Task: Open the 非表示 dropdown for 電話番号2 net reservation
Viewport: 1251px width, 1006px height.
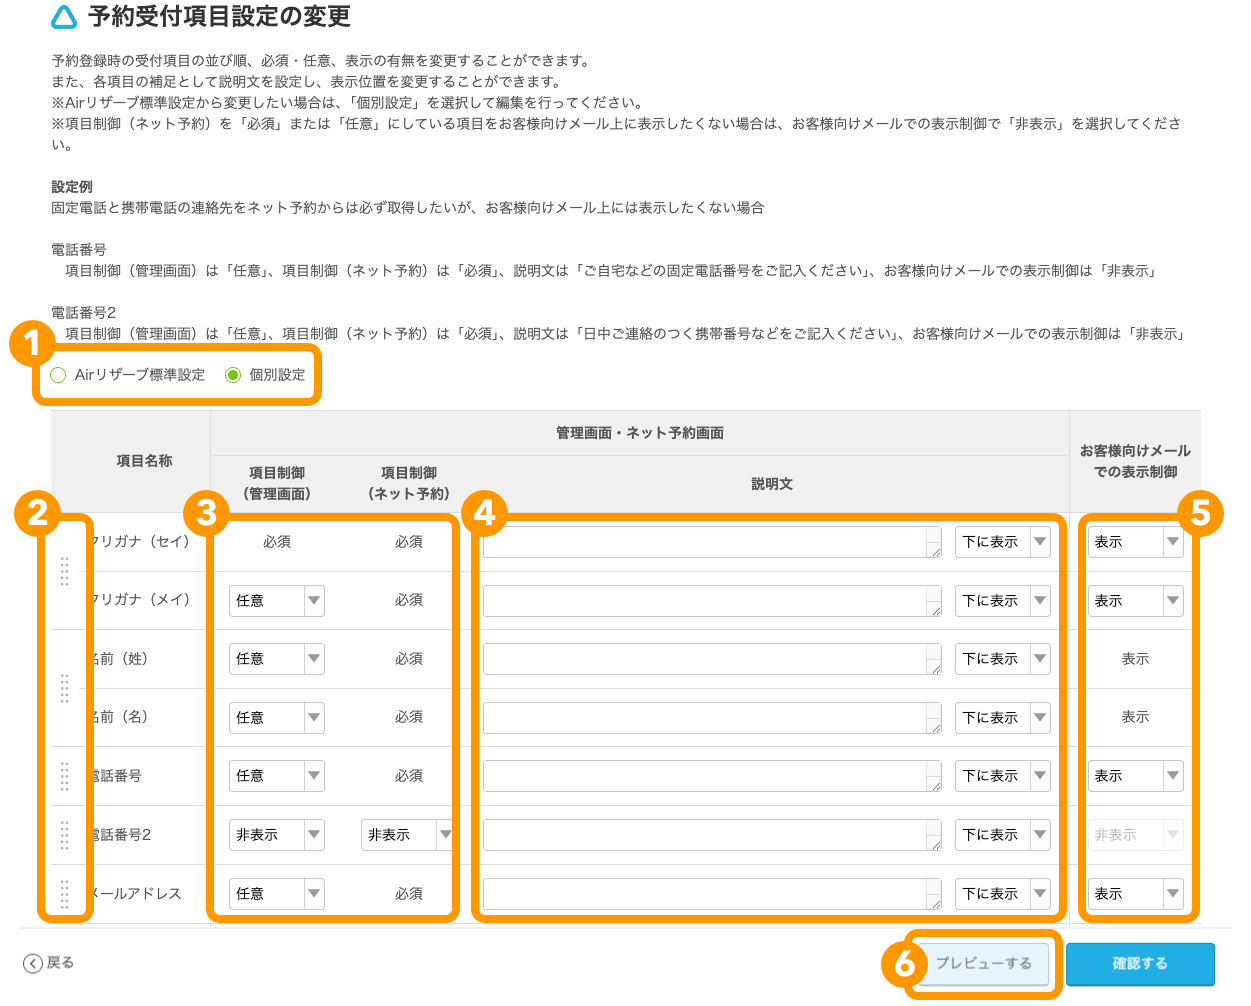Action: coord(407,834)
